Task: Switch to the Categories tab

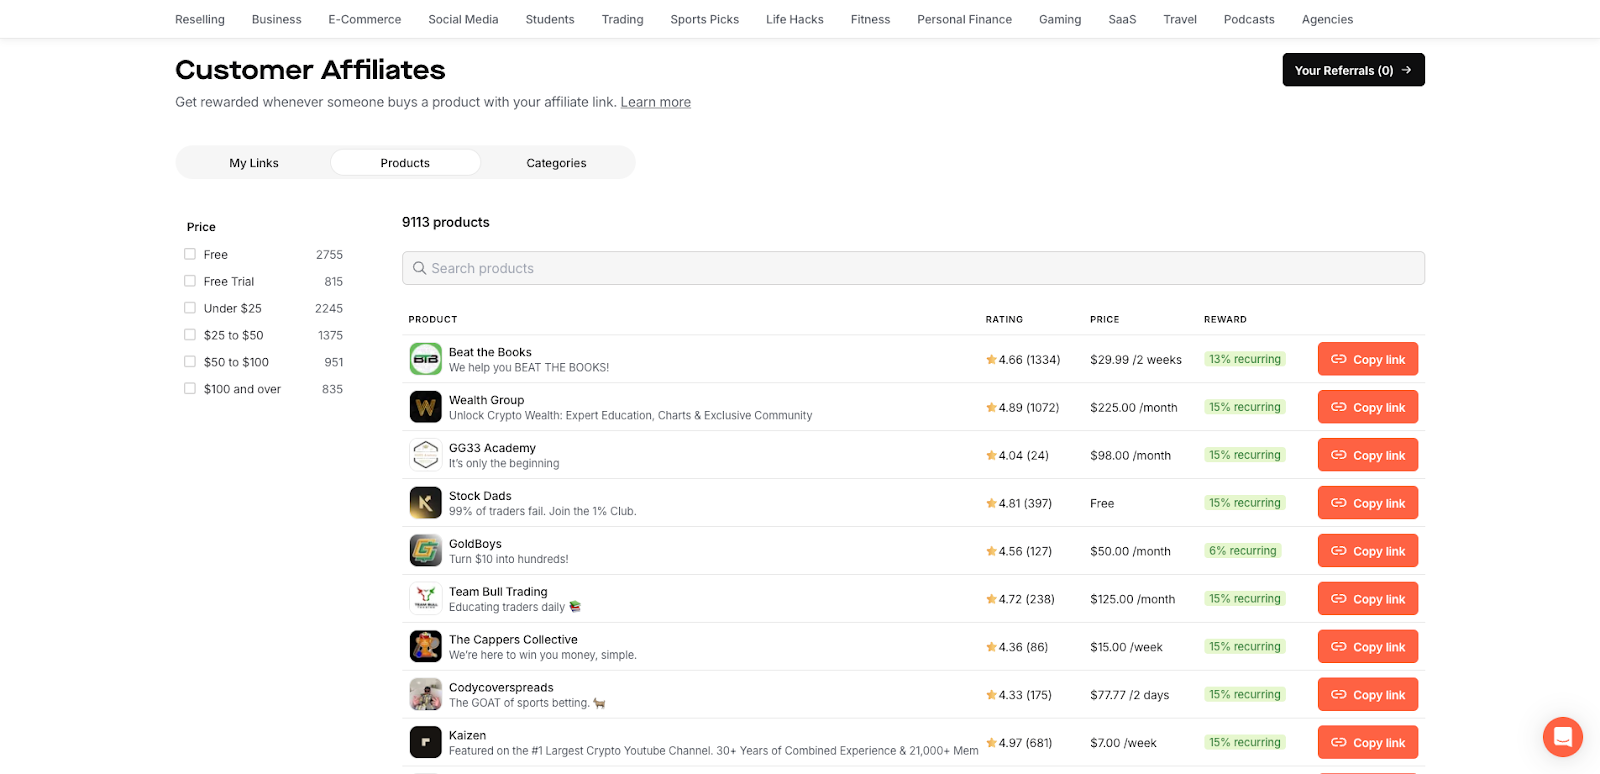Action: pyautogui.click(x=556, y=163)
